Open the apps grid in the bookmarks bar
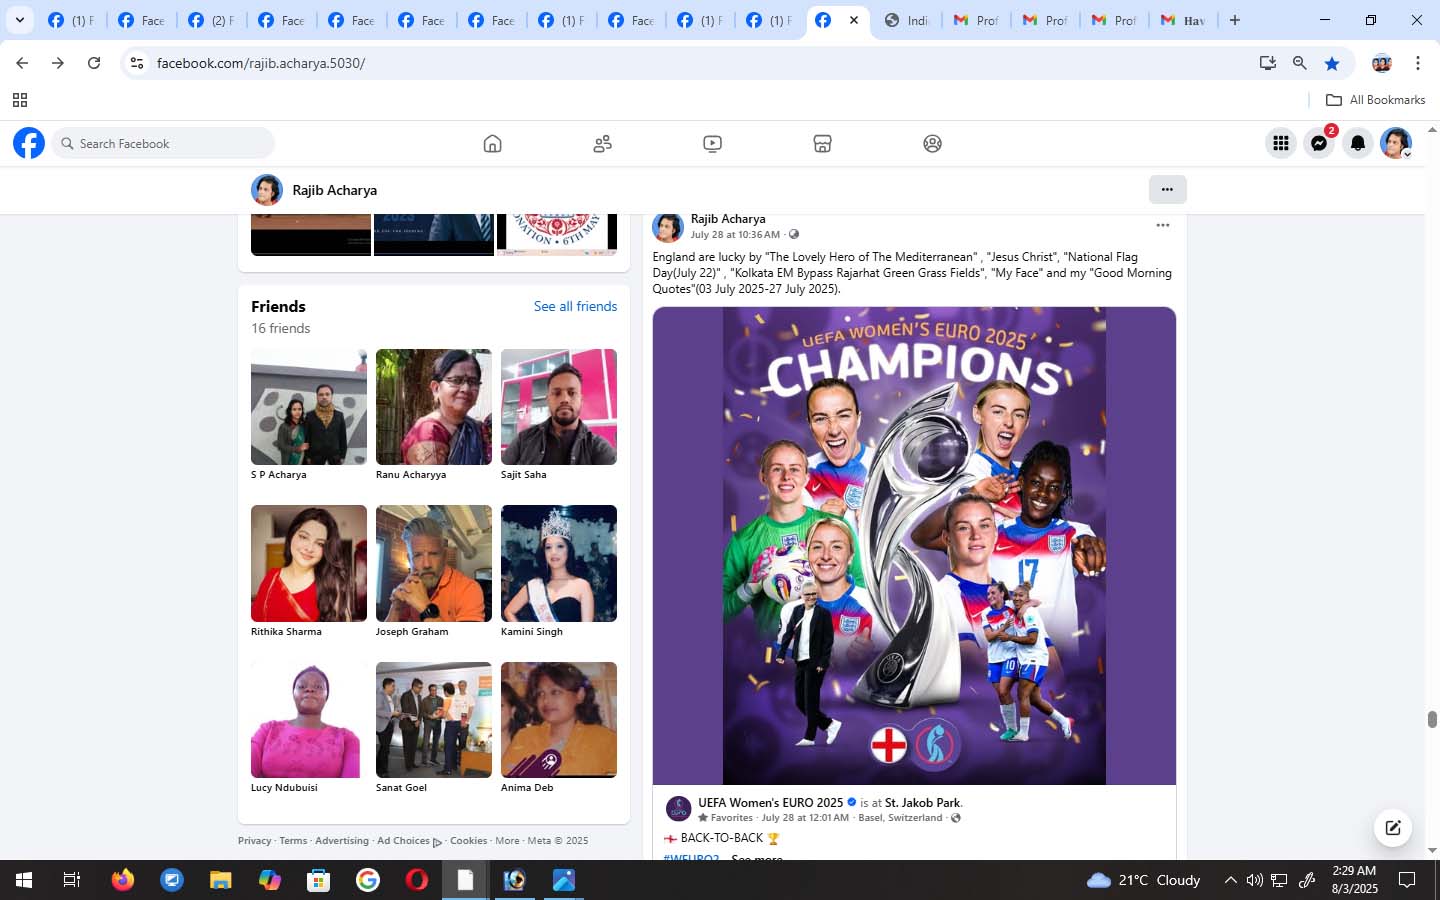1440x900 pixels. pyautogui.click(x=19, y=100)
